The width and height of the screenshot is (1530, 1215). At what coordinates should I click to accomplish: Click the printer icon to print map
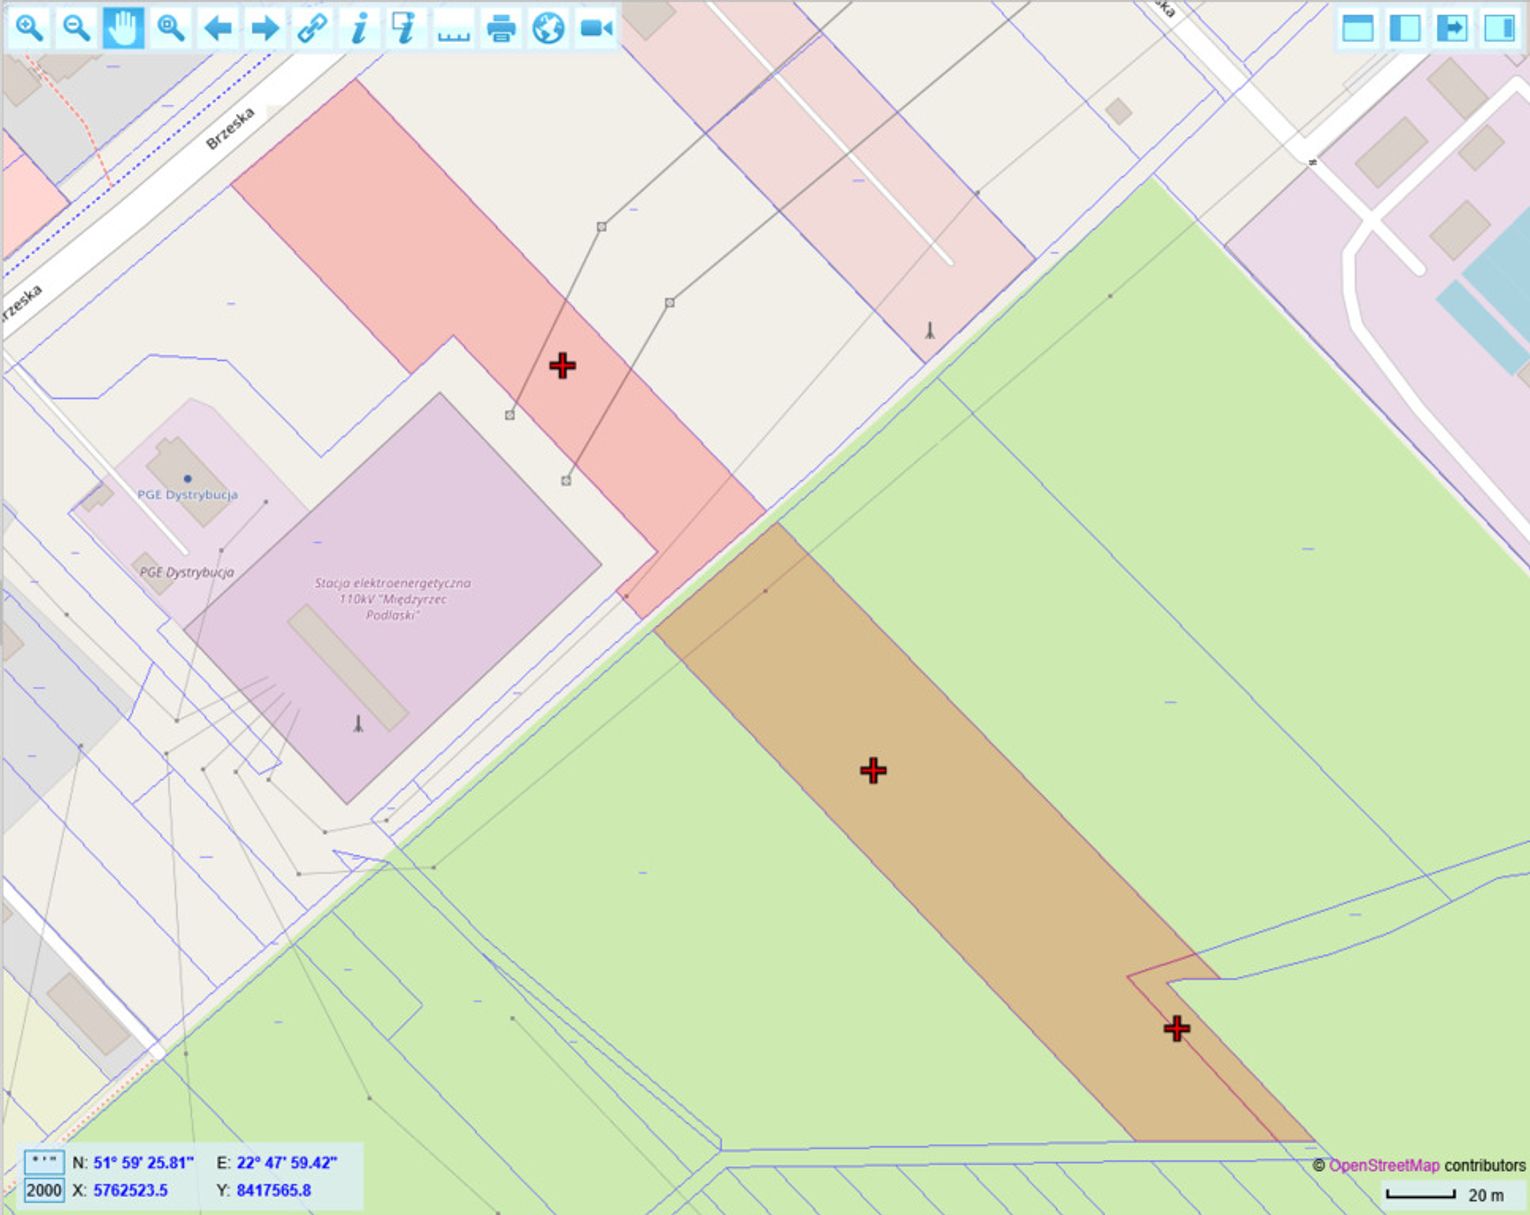click(x=501, y=28)
